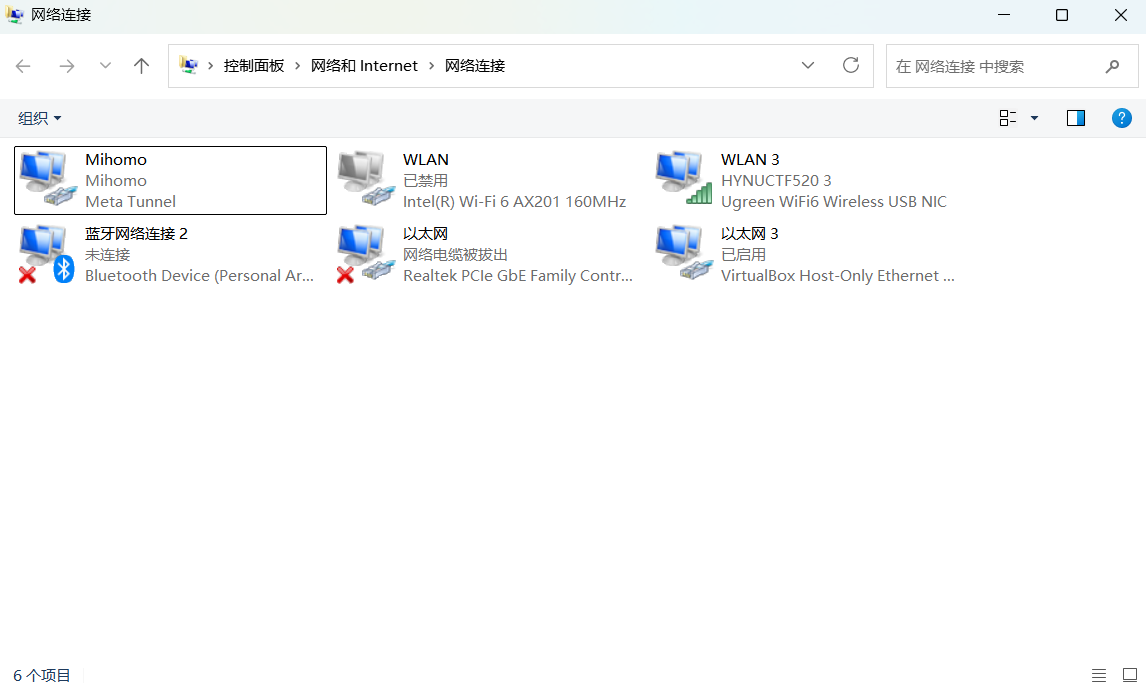The image size is (1146, 688).
Task: Select the 以太网 3 VirtualBox adapter icon
Action: click(682, 254)
